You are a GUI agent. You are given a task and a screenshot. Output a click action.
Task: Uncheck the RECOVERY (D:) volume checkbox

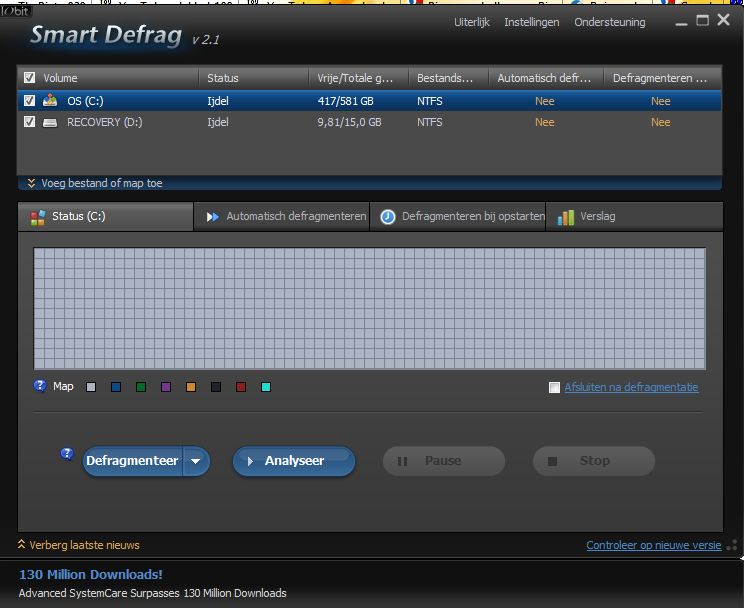[x=29, y=122]
